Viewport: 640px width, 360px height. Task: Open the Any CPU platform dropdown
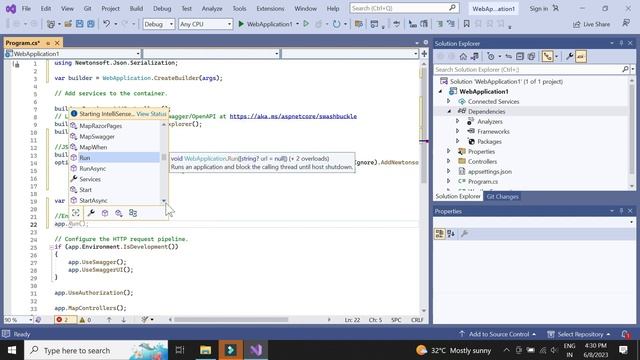tap(205, 24)
